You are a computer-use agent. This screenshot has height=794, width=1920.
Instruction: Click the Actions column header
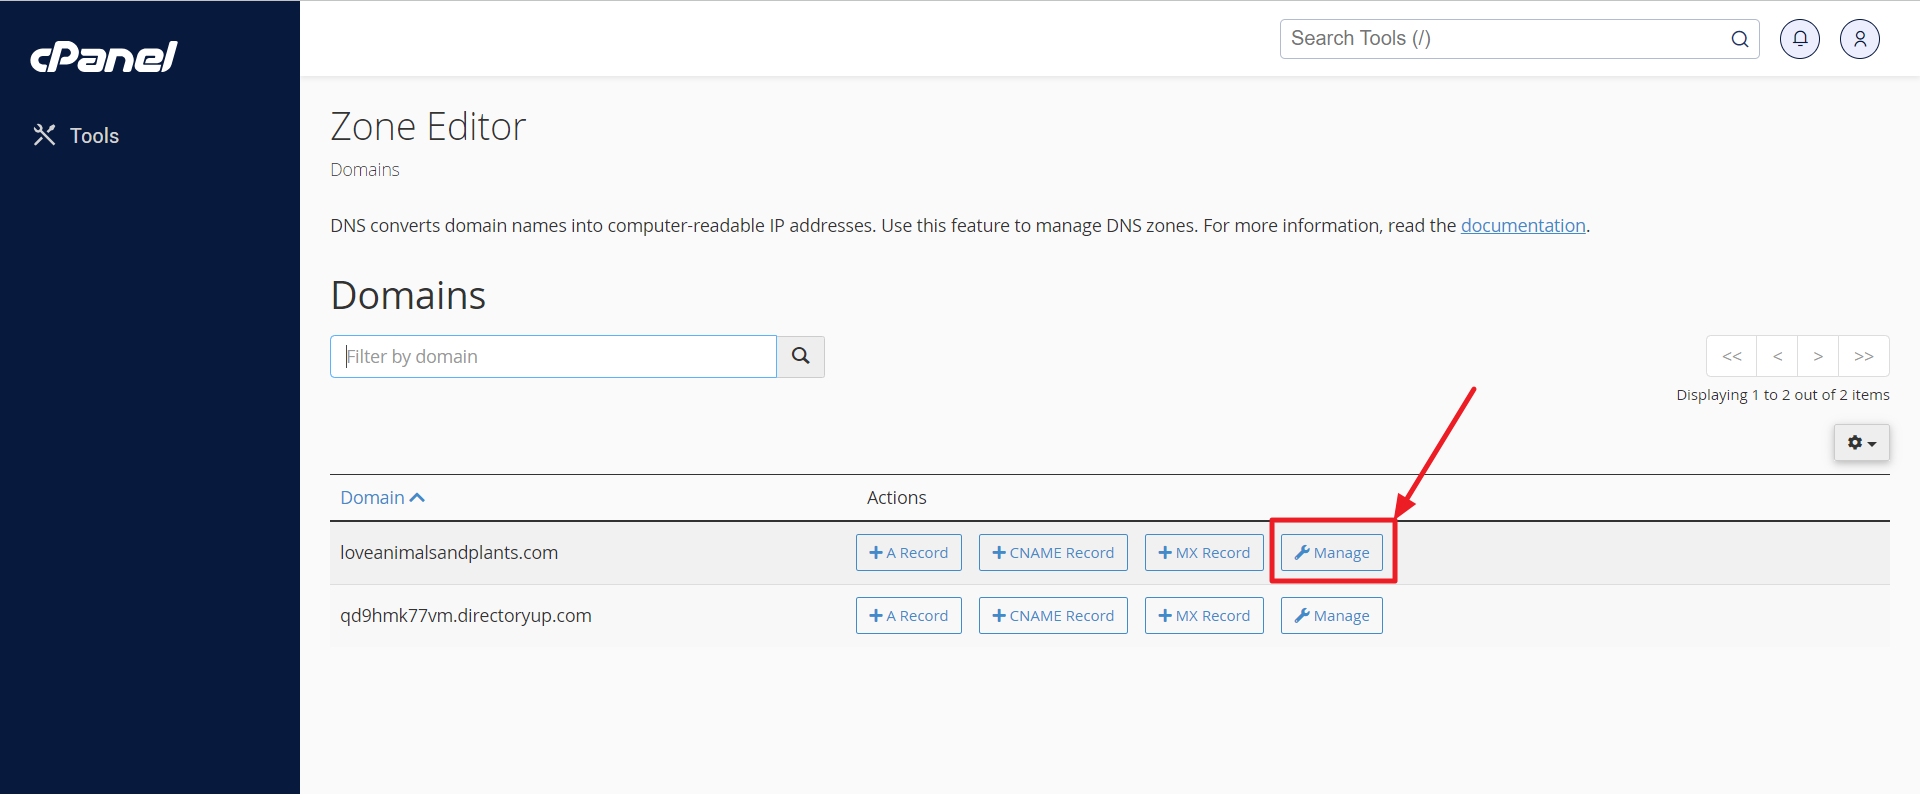[896, 498]
